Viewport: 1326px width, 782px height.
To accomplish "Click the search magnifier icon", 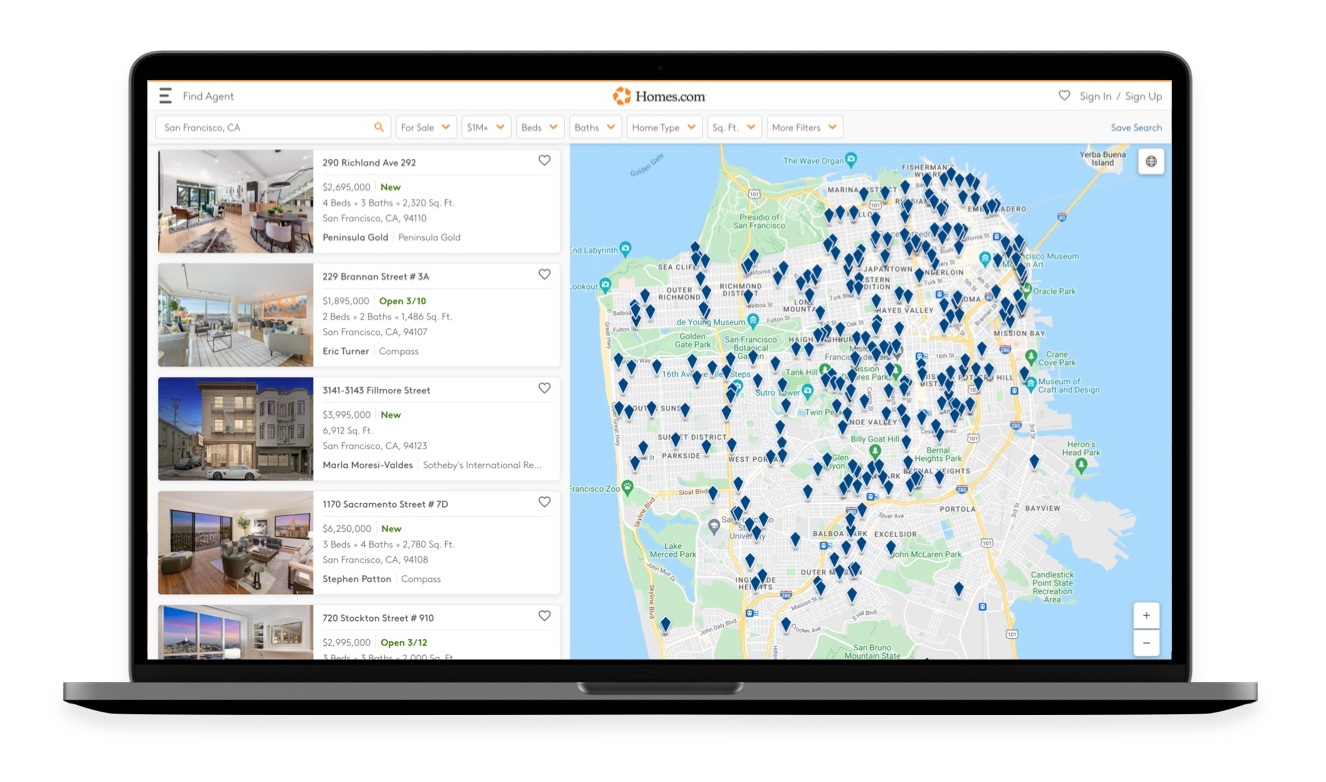I will [379, 127].
